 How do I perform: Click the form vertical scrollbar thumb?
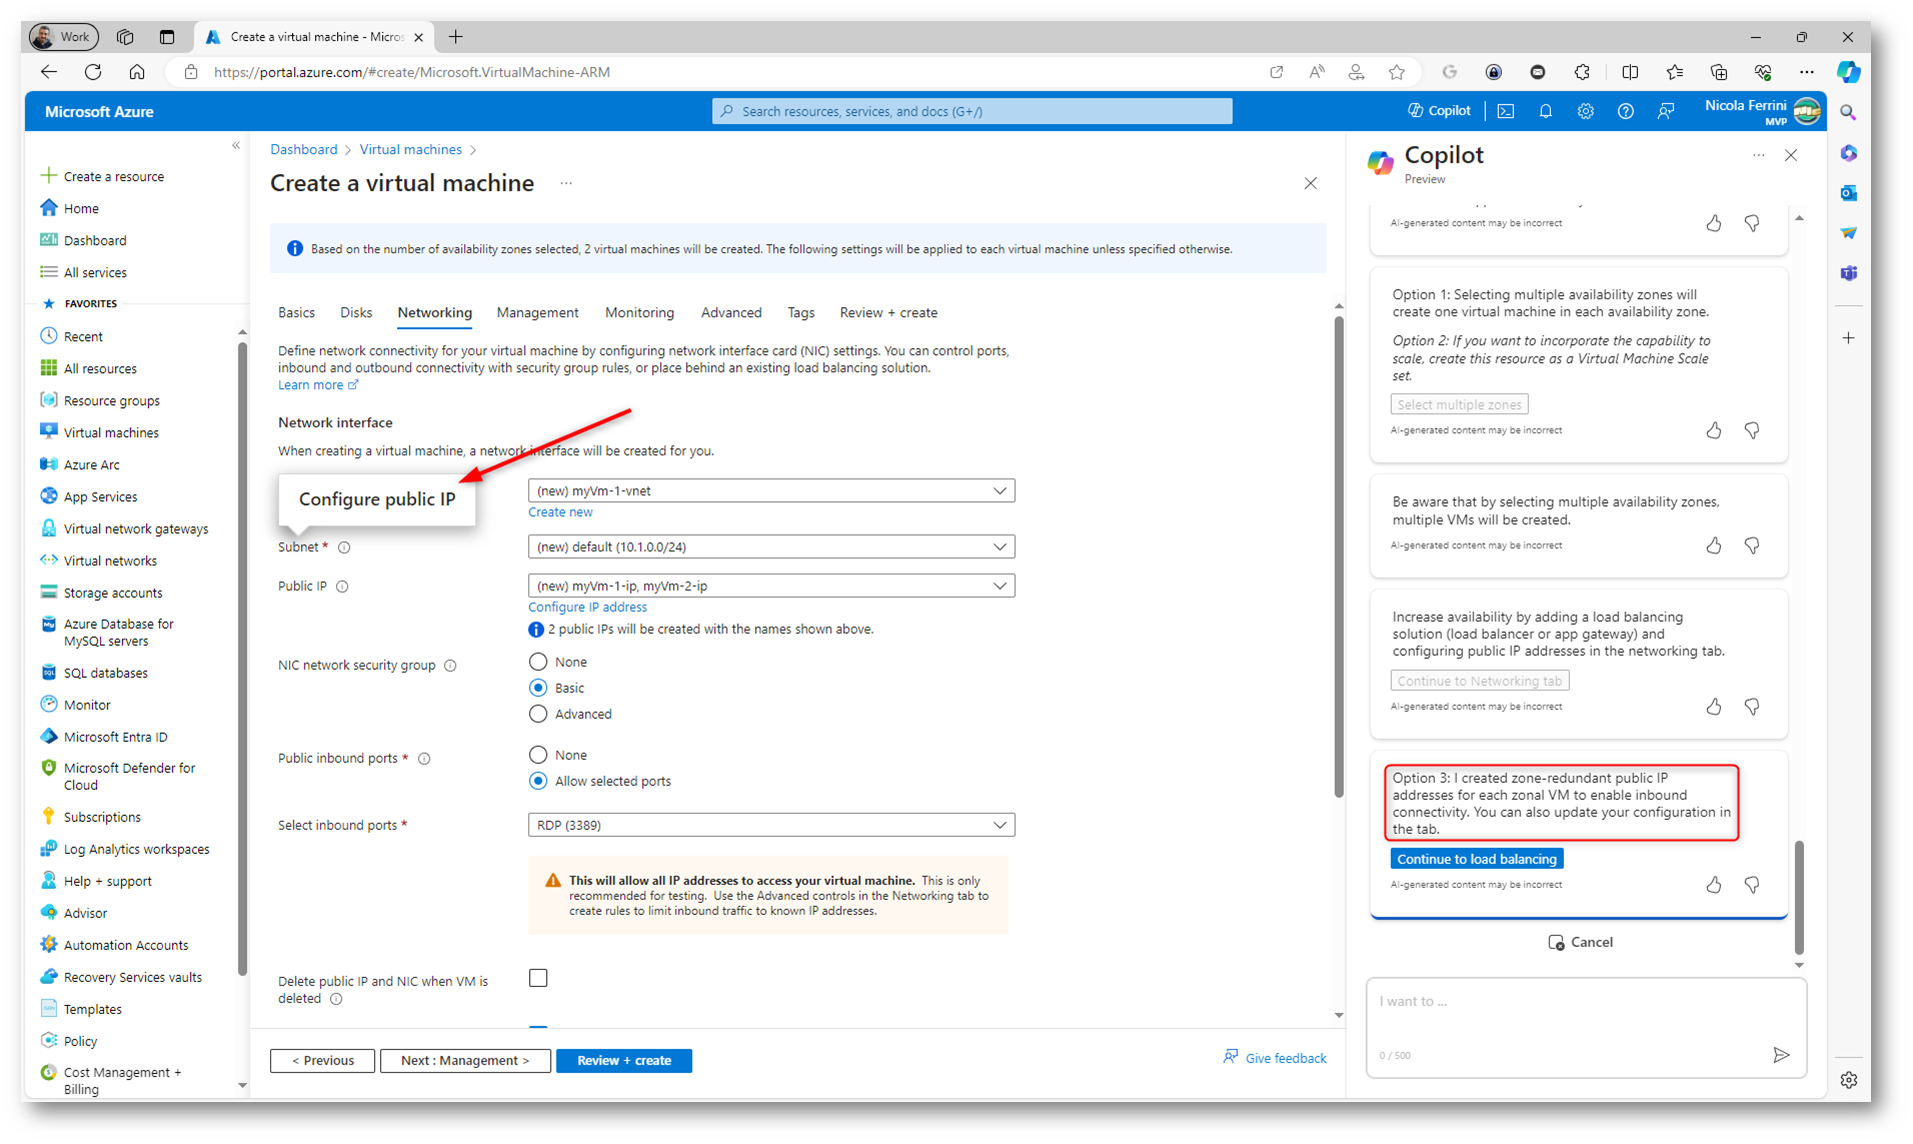(1338, 557)
